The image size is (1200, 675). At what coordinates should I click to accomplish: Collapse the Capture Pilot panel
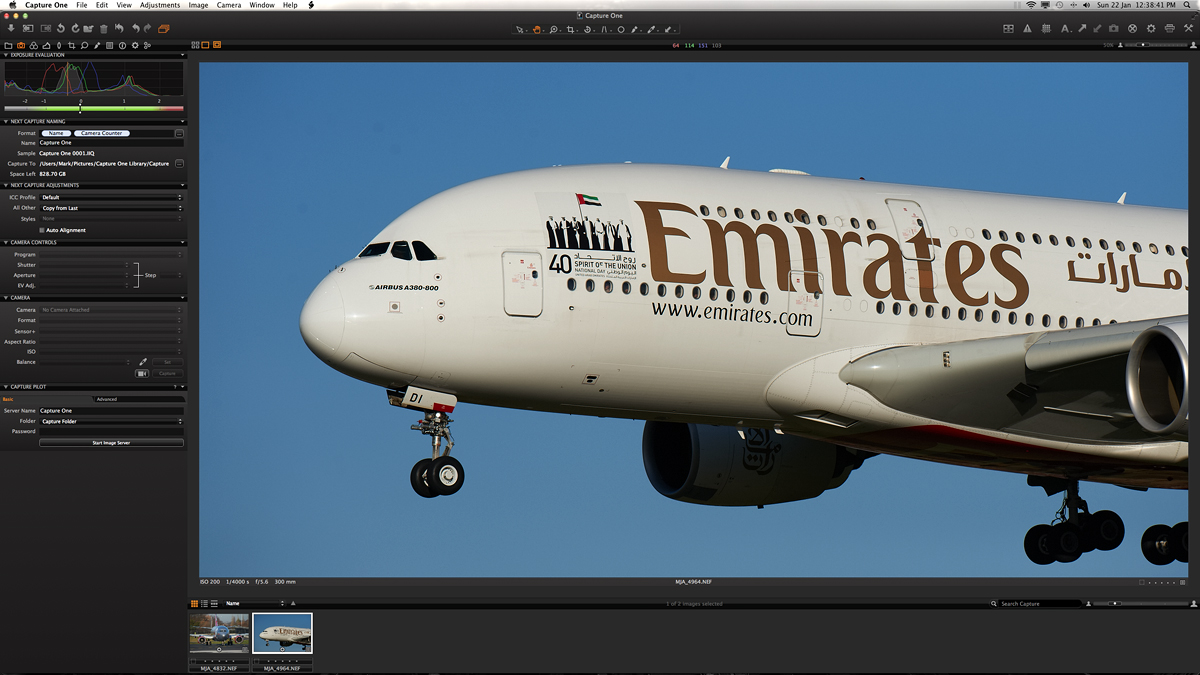5,386
